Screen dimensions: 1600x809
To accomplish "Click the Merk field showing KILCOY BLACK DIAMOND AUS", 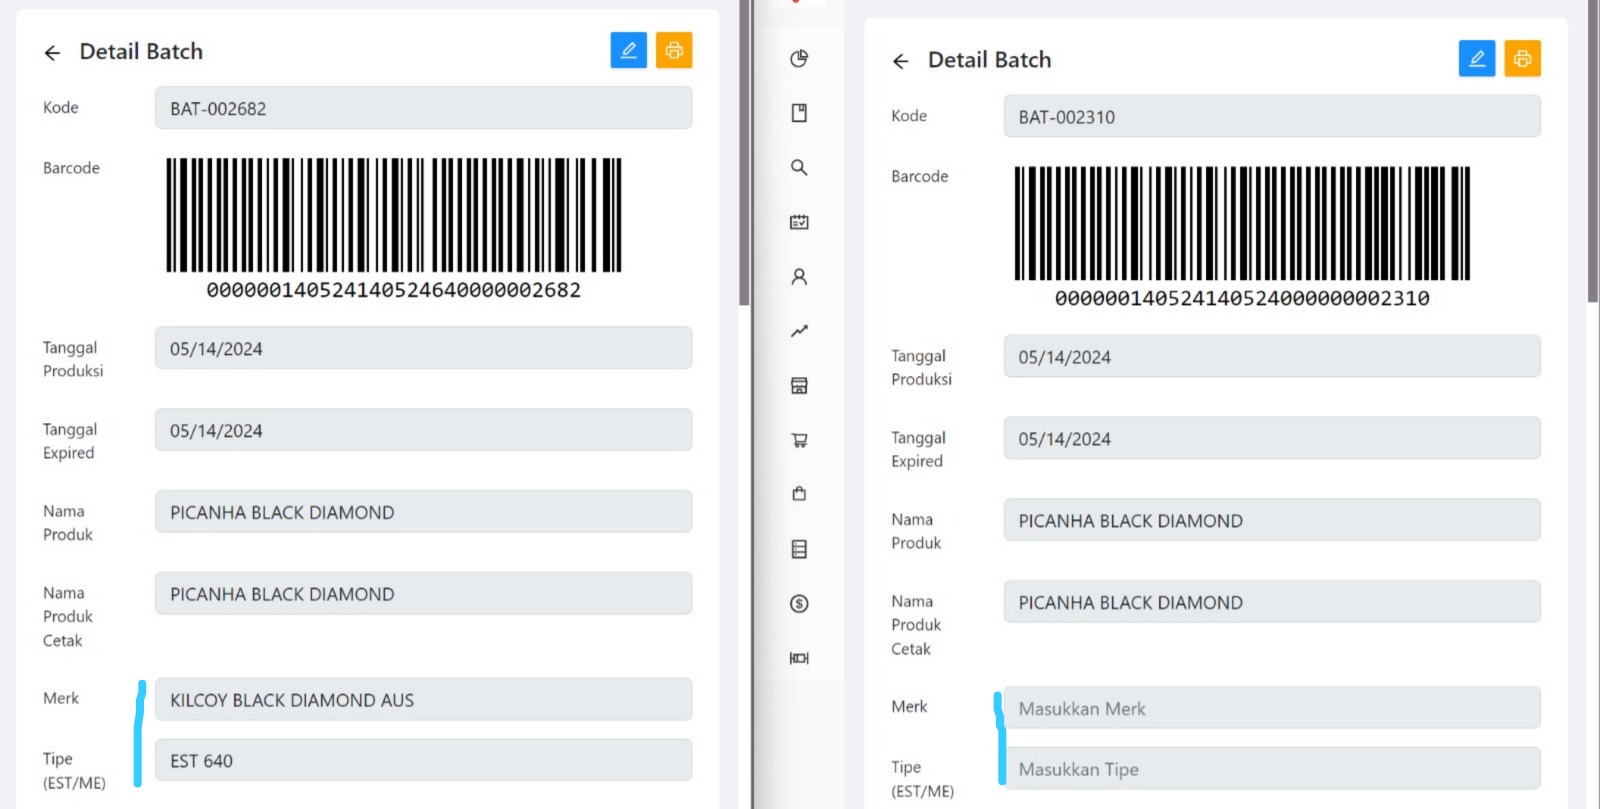I will pyautogui.click(x=423, y=700).
